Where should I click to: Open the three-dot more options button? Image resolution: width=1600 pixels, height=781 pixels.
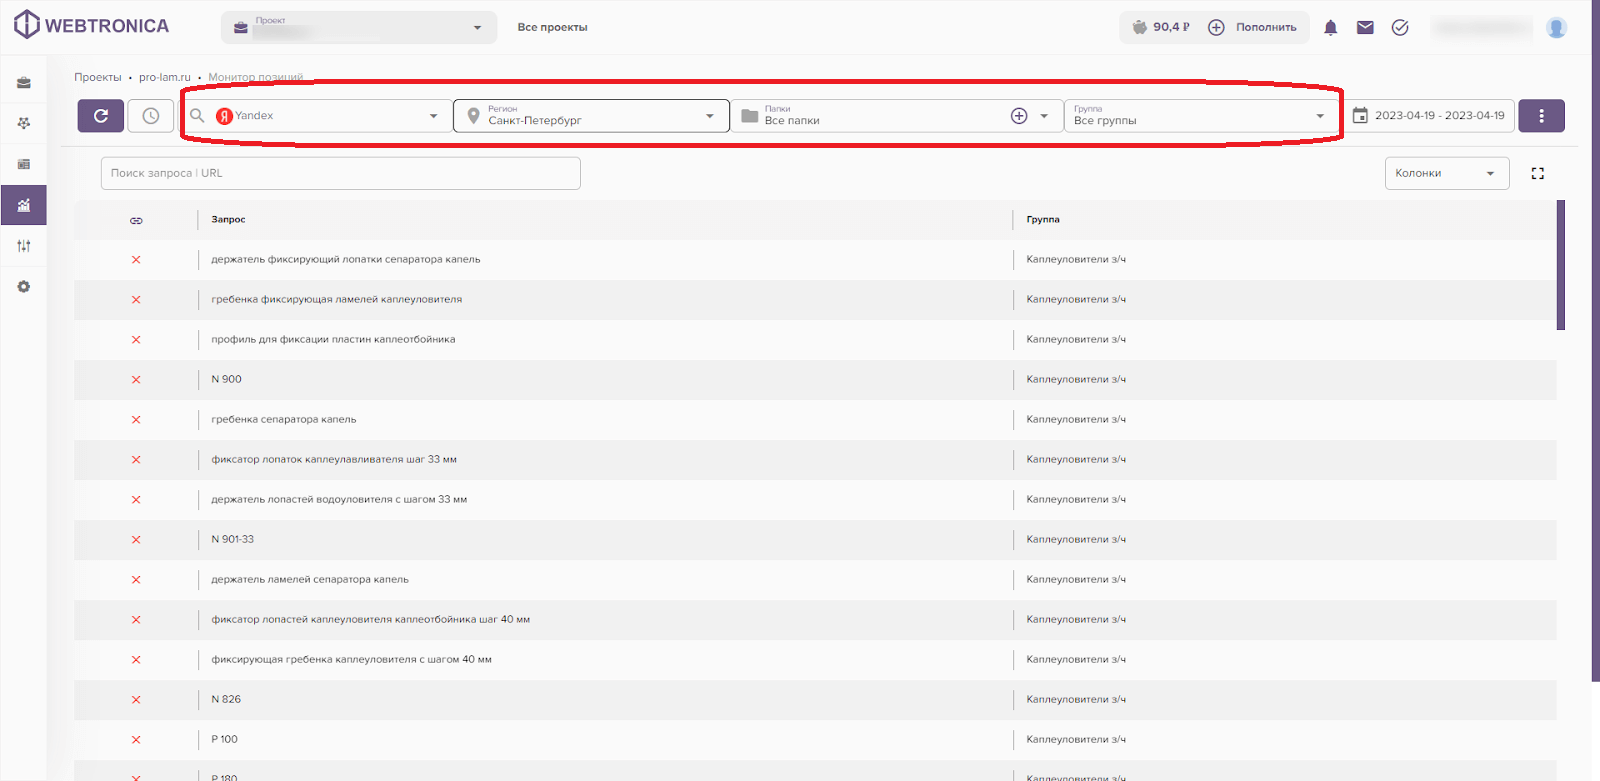[1541, 116]
